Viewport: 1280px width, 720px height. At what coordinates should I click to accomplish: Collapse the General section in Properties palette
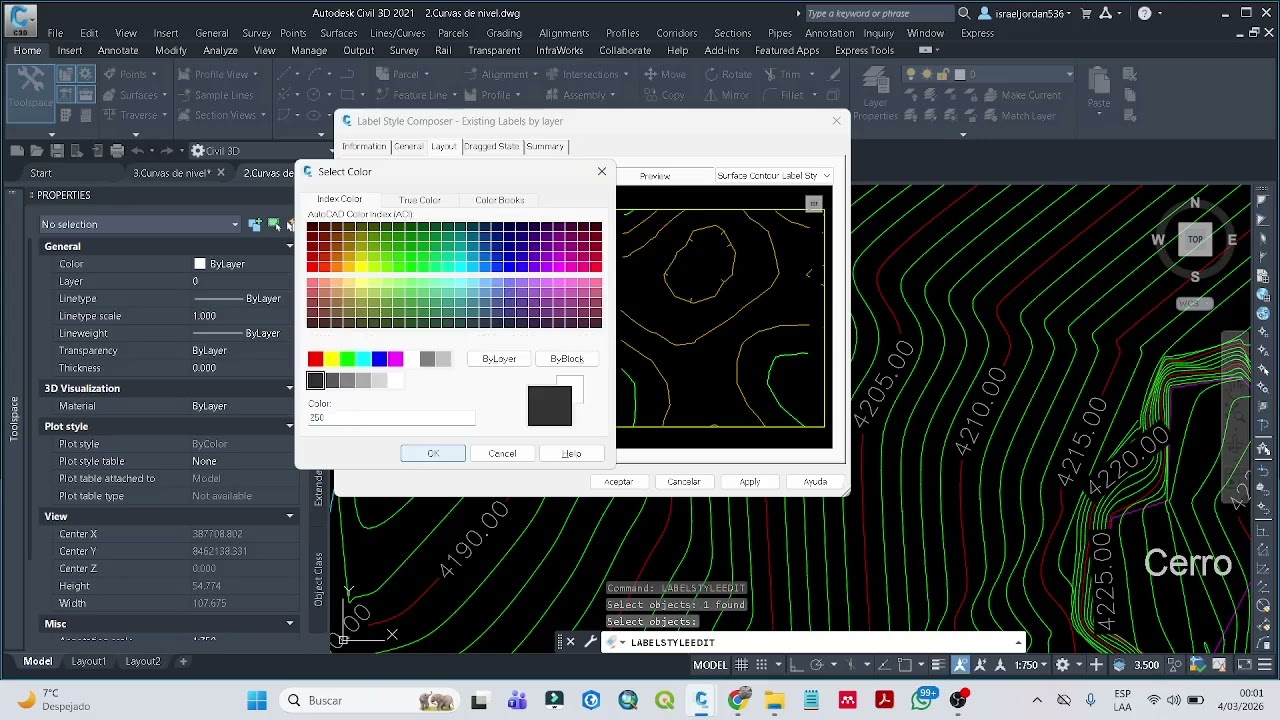pyautogui.click(x=290, y=246)
